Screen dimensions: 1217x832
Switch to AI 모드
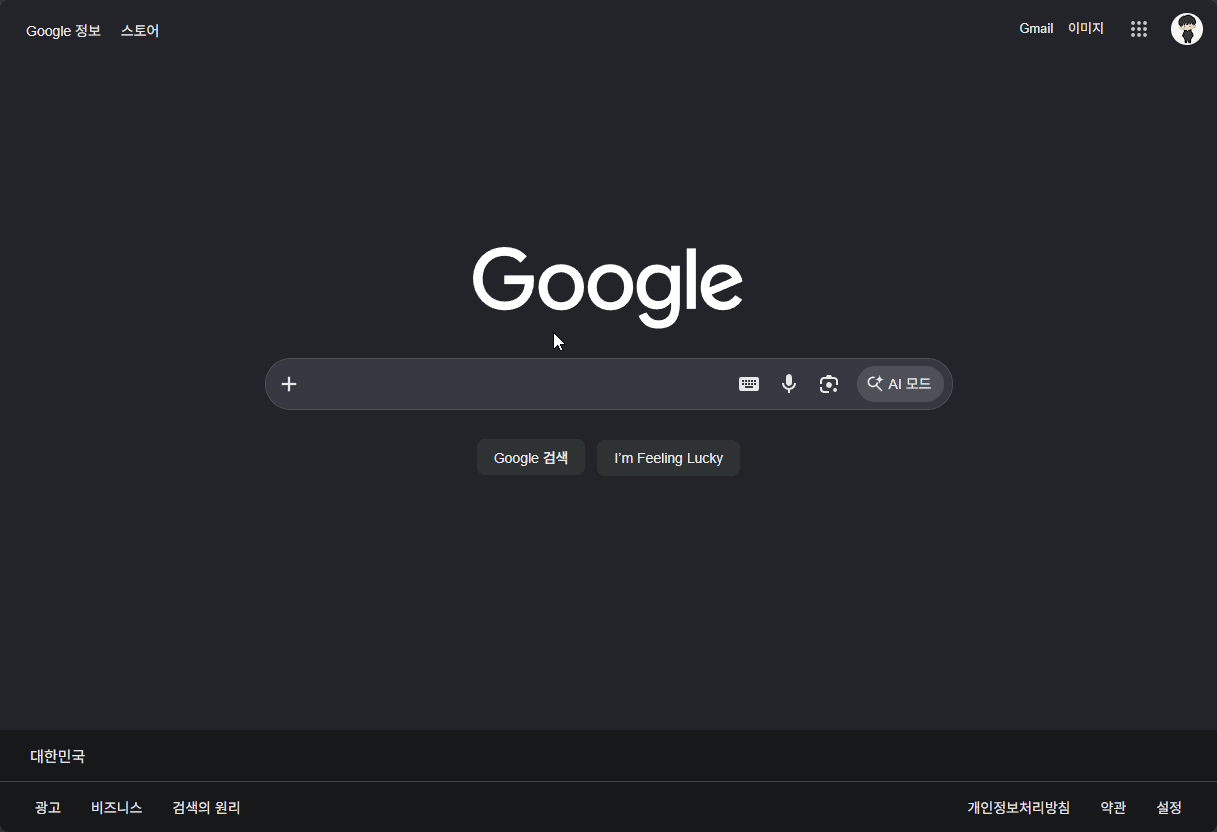[900, 384]
